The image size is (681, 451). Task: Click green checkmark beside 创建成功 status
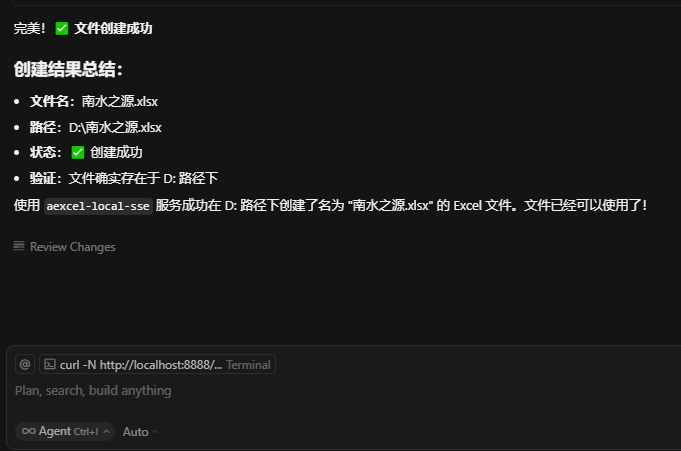(x=78, y=153)
